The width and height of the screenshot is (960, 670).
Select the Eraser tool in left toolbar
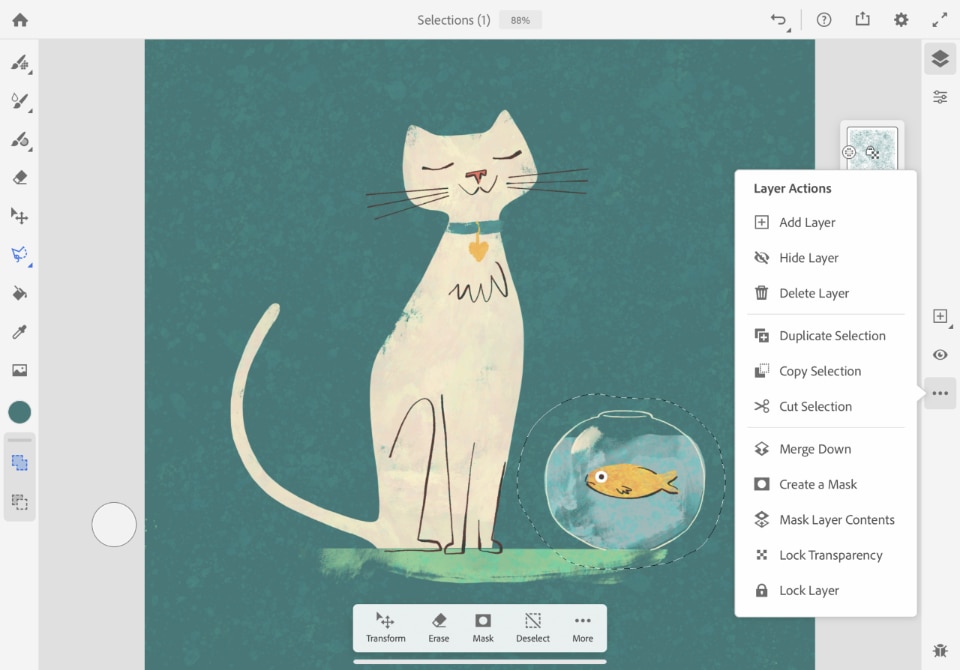click(19, 178)
